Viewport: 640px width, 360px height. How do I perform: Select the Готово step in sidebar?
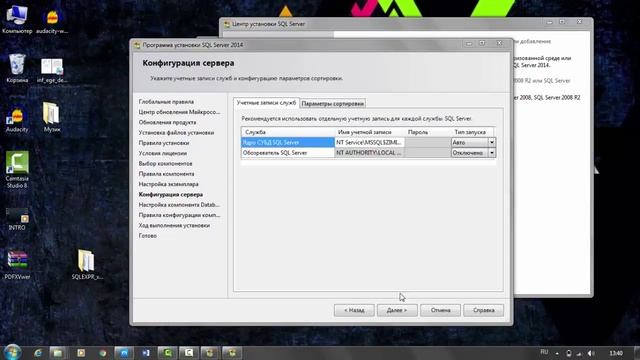148,236
